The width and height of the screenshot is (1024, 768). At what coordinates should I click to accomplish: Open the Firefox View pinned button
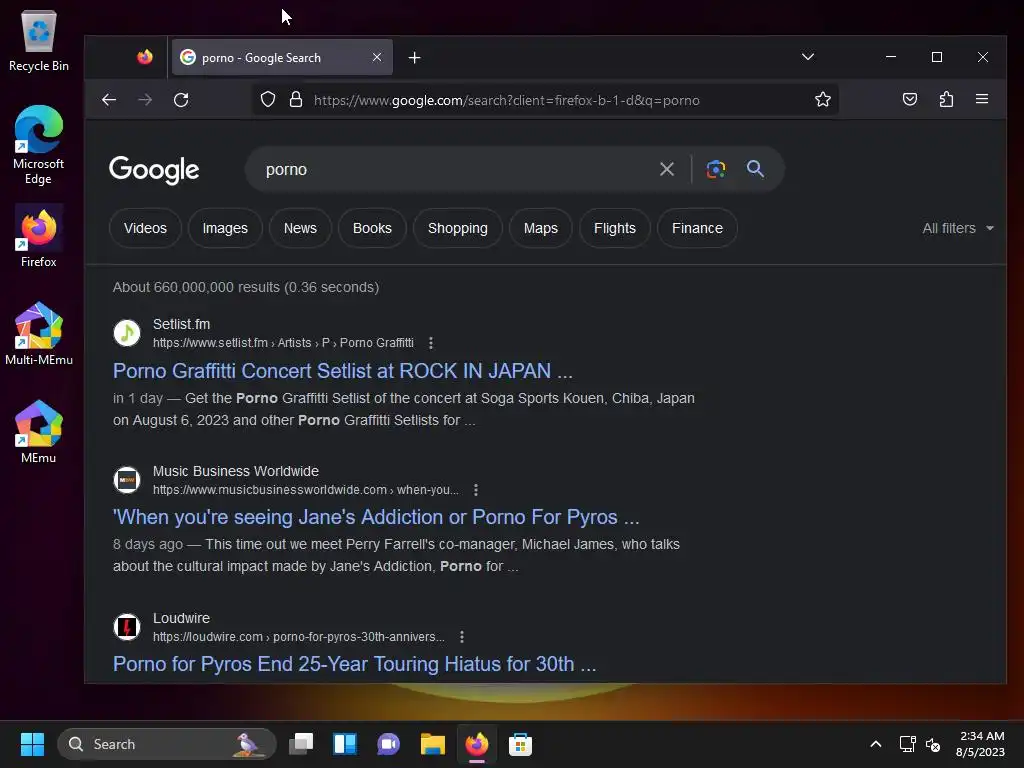pyautogui.click(x=145, y=57)
